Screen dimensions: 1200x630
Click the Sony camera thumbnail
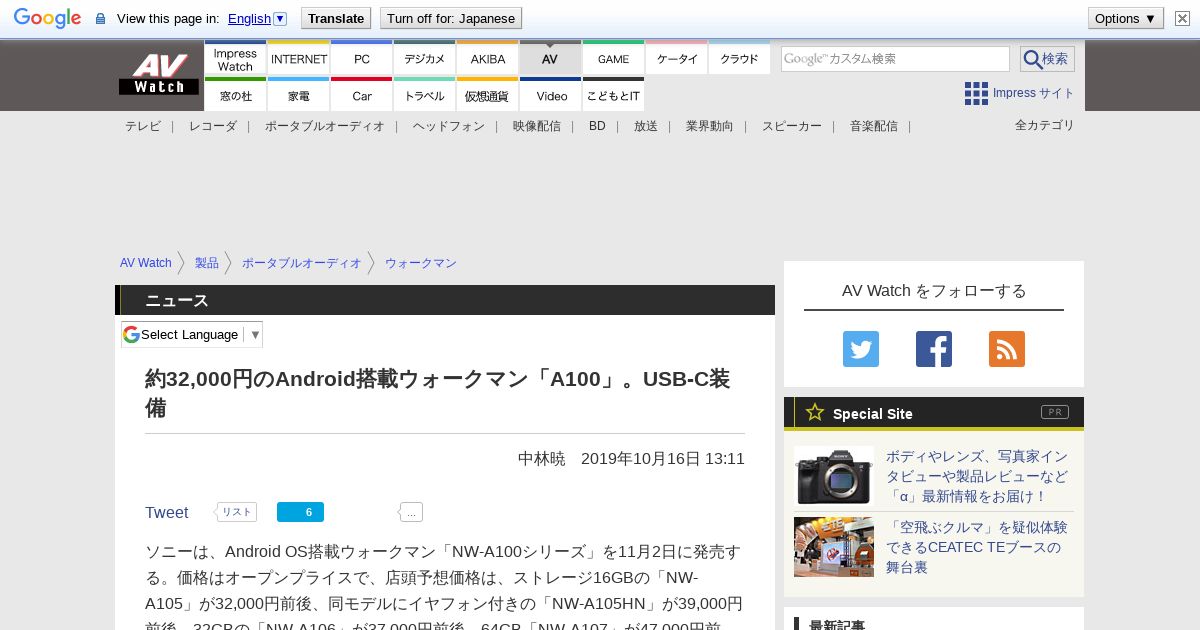coord(834,476)
